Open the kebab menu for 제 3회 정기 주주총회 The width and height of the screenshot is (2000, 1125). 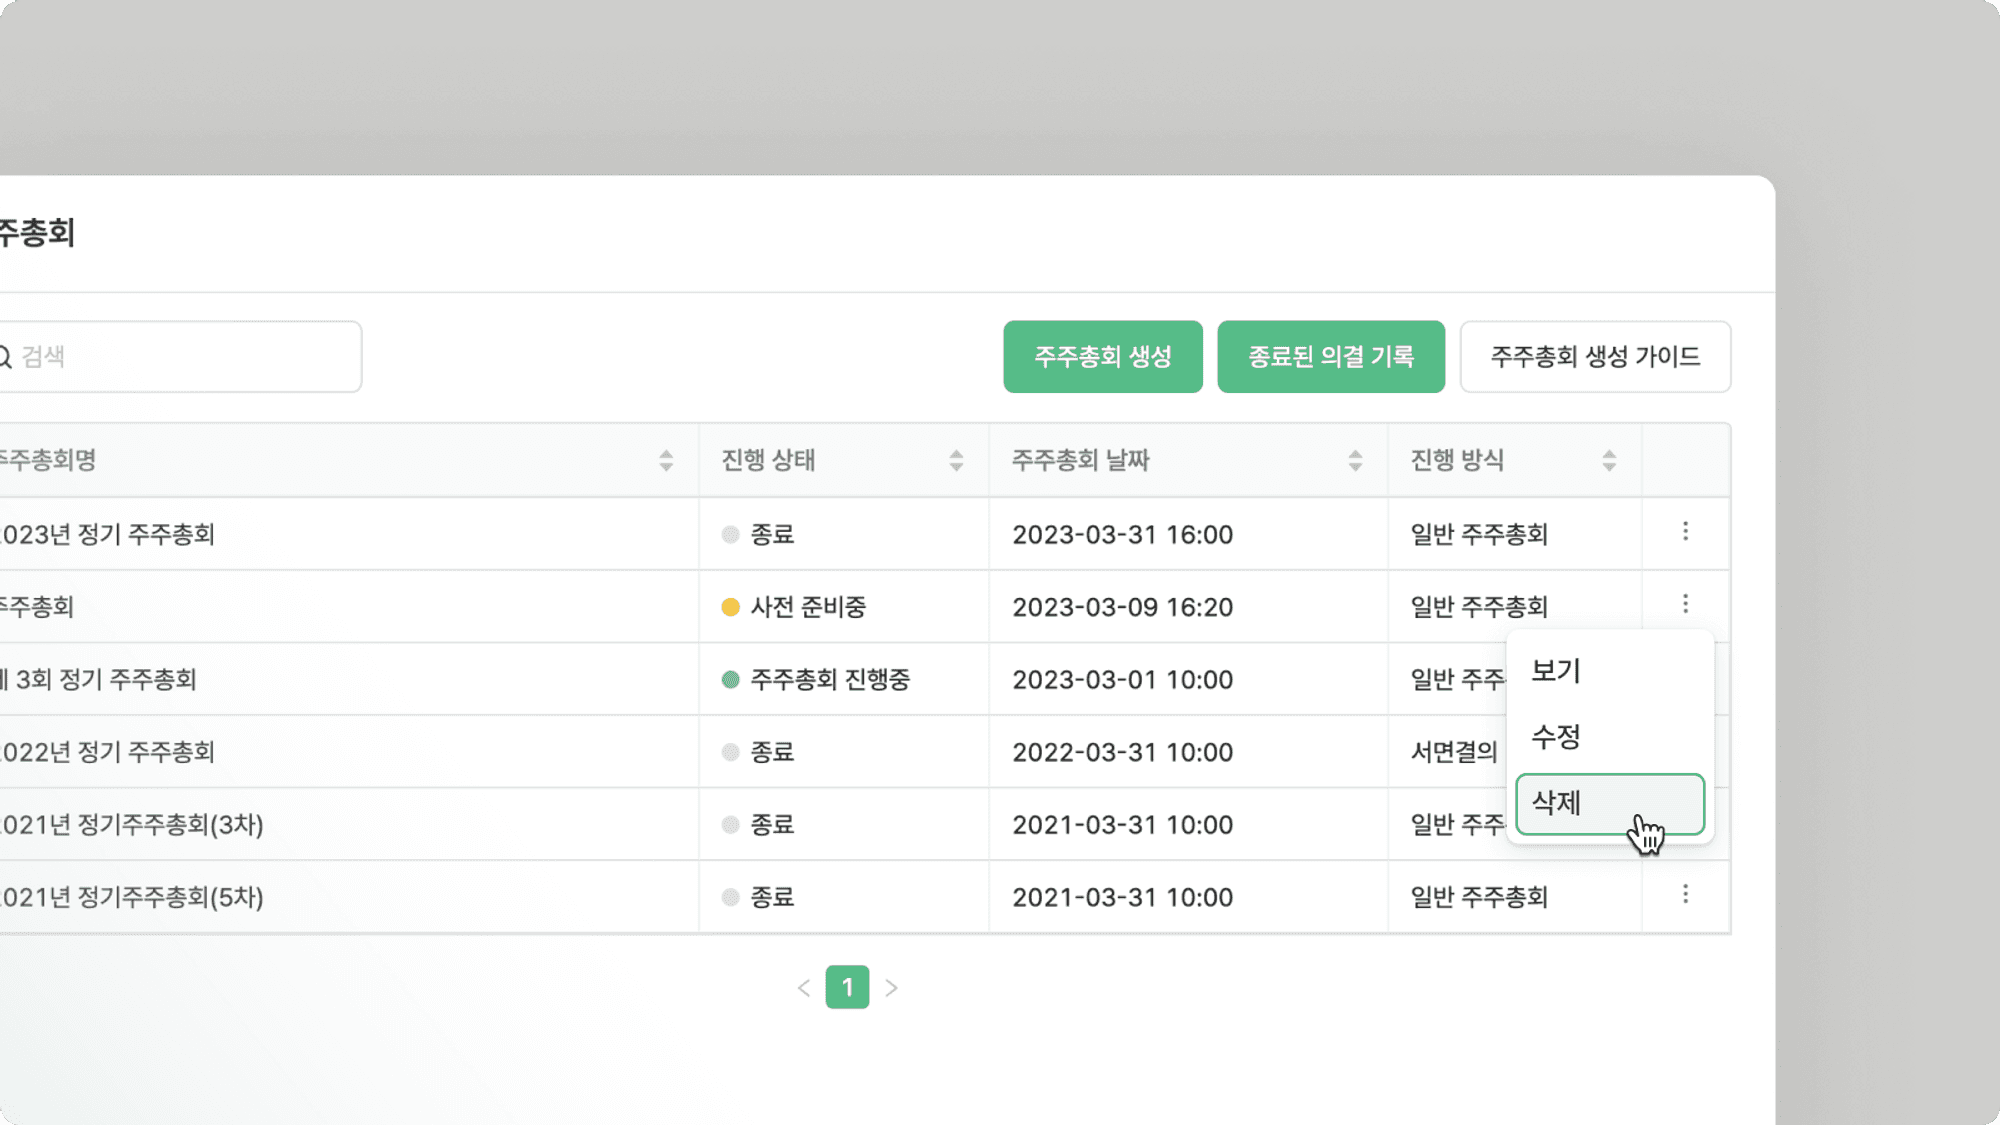point(1685,679)
